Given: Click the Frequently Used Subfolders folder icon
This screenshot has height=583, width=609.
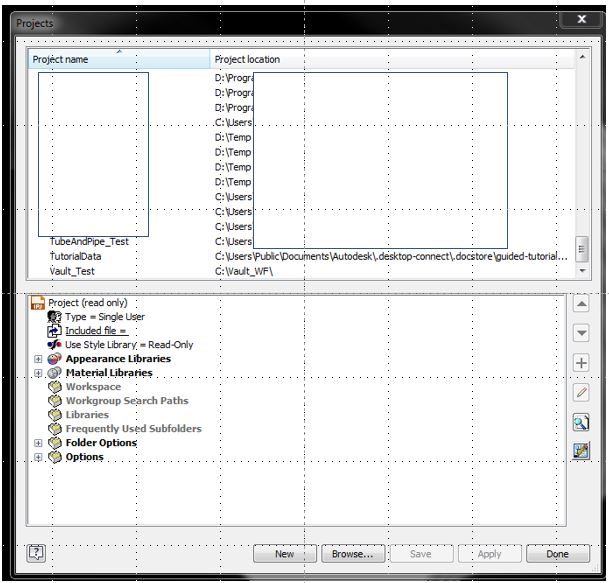Looking at the screenshot, I should pyautogui.click(x=55, y=428).
